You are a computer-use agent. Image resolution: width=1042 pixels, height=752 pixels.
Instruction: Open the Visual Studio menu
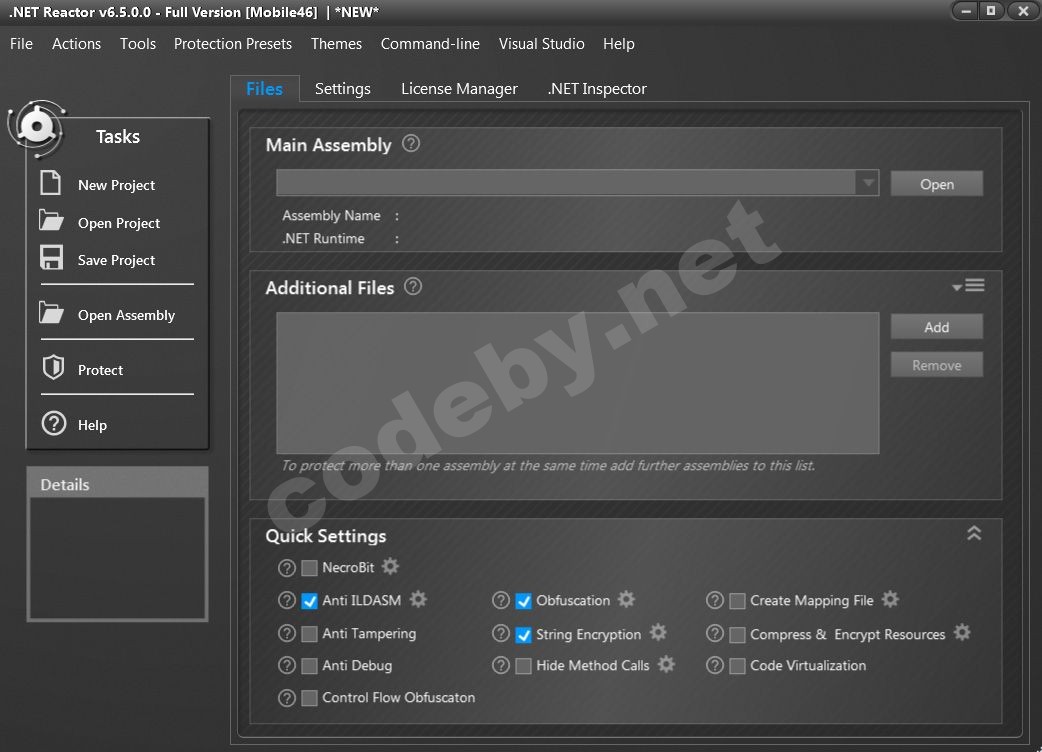point(542,44)
